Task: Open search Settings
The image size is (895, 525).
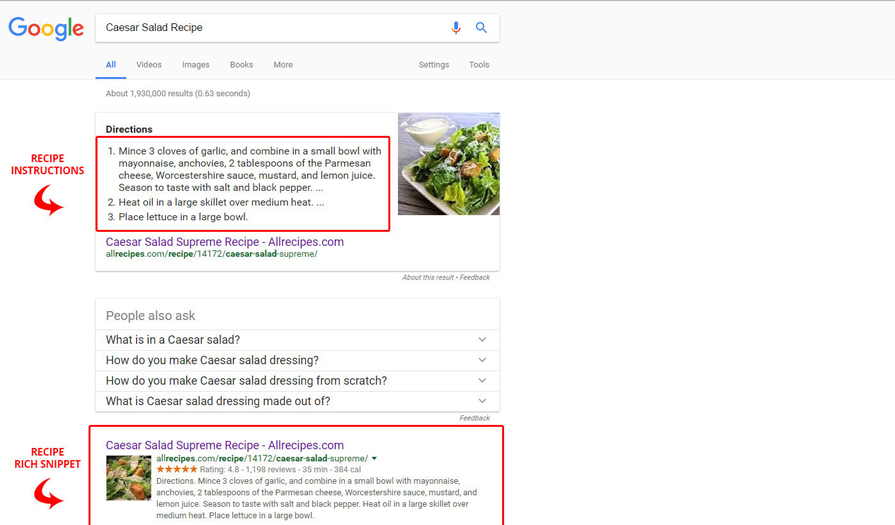Action: tap(433, 65)
